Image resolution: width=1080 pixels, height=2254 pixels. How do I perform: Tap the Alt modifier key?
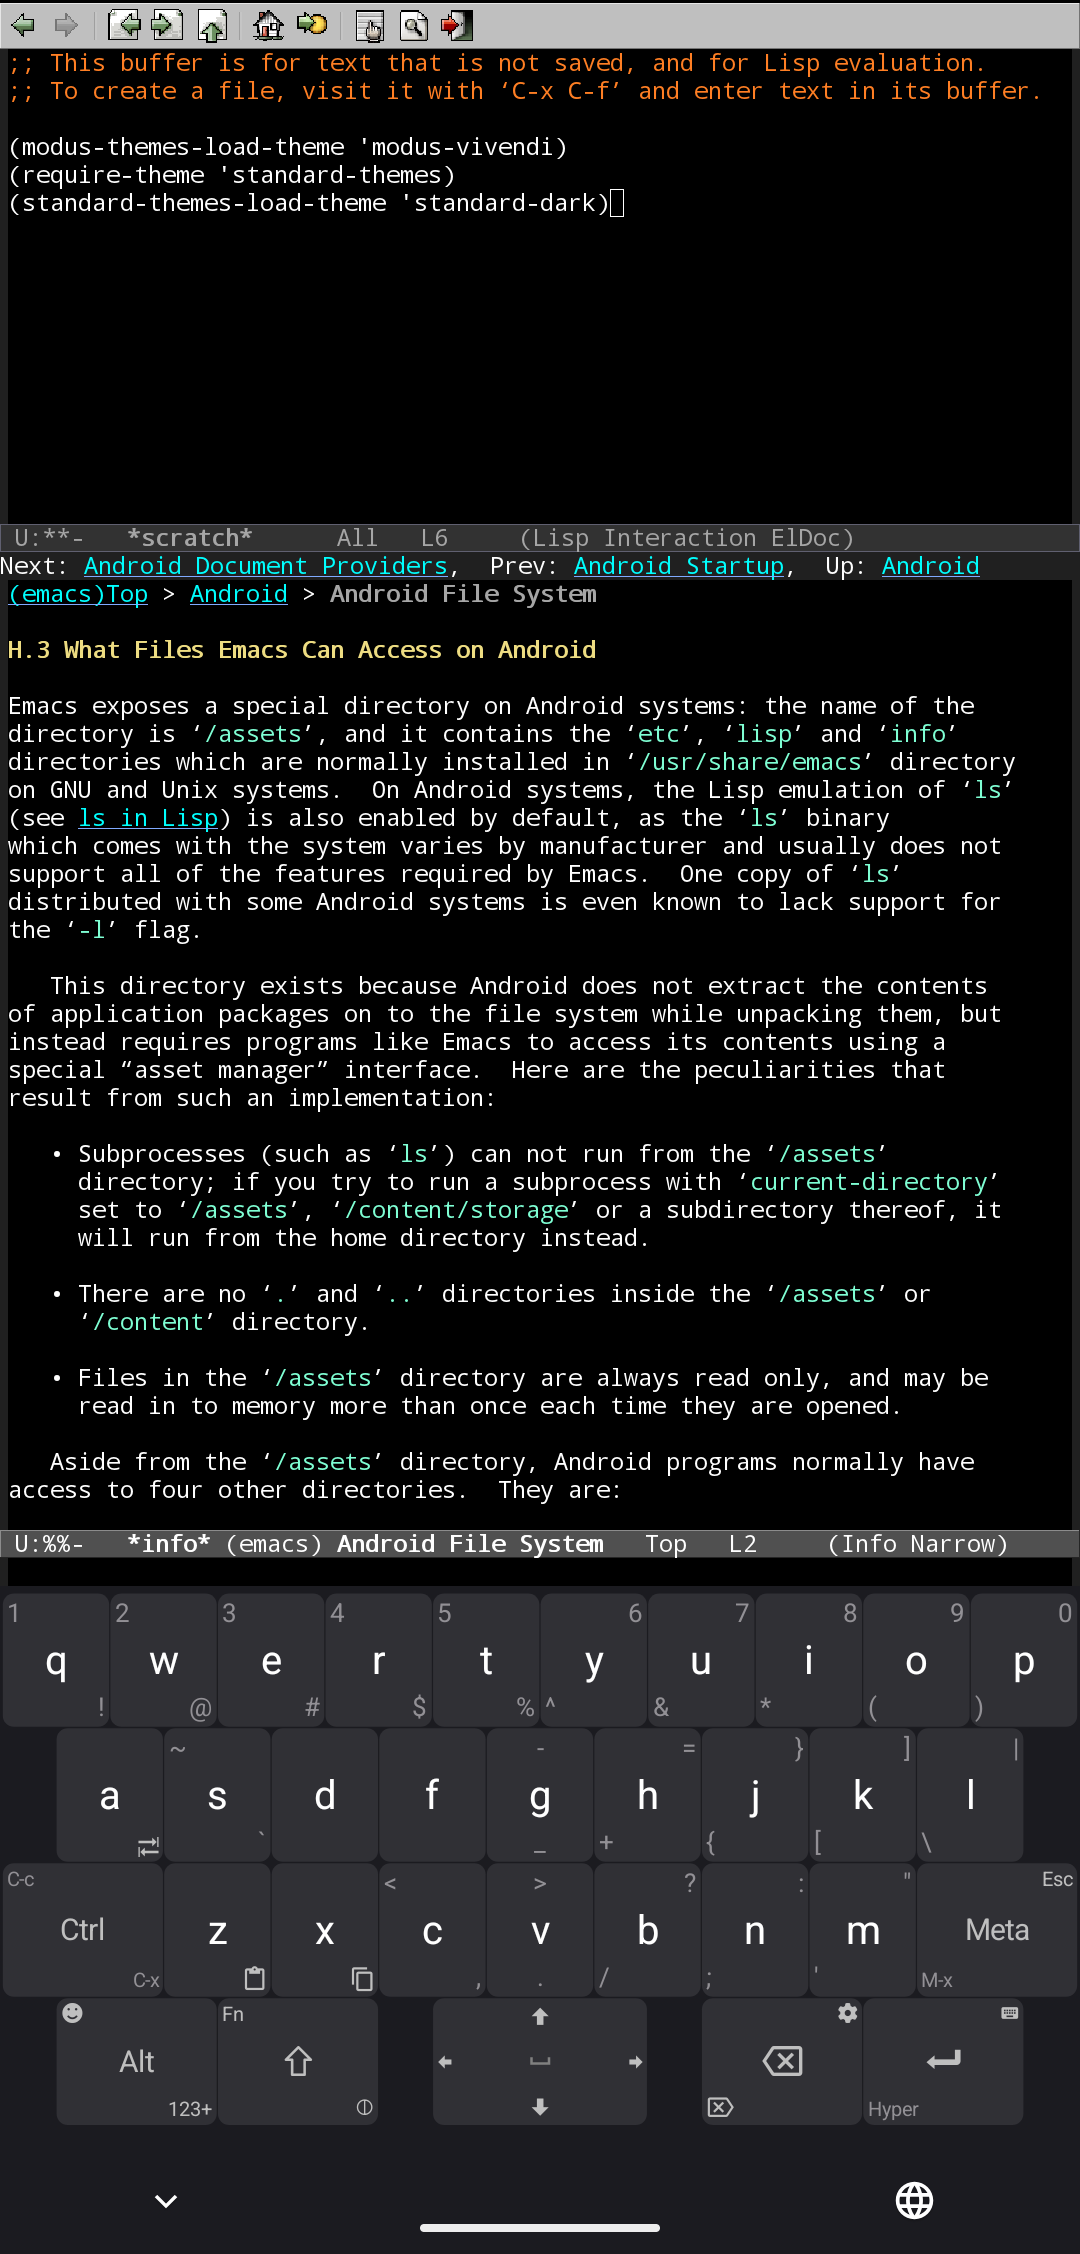tap(136, 2061)
